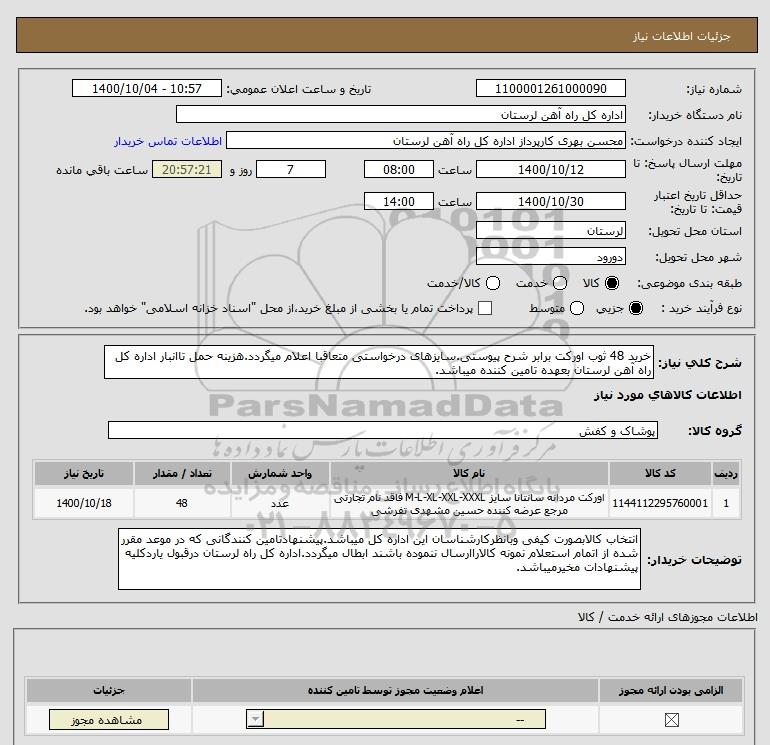Click the اعلام وضعیت مجوز column header
This screenshot has height=745, width=770.
pyautogui.click(x=395, y=690)
